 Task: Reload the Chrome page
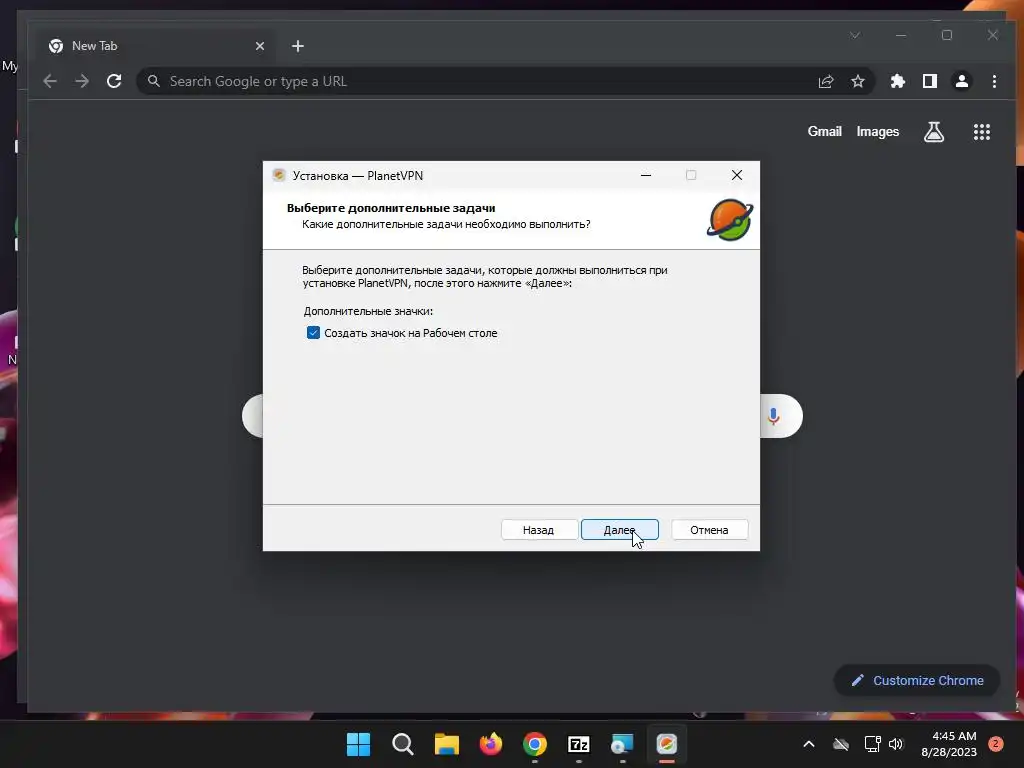[x=114, y=81]
